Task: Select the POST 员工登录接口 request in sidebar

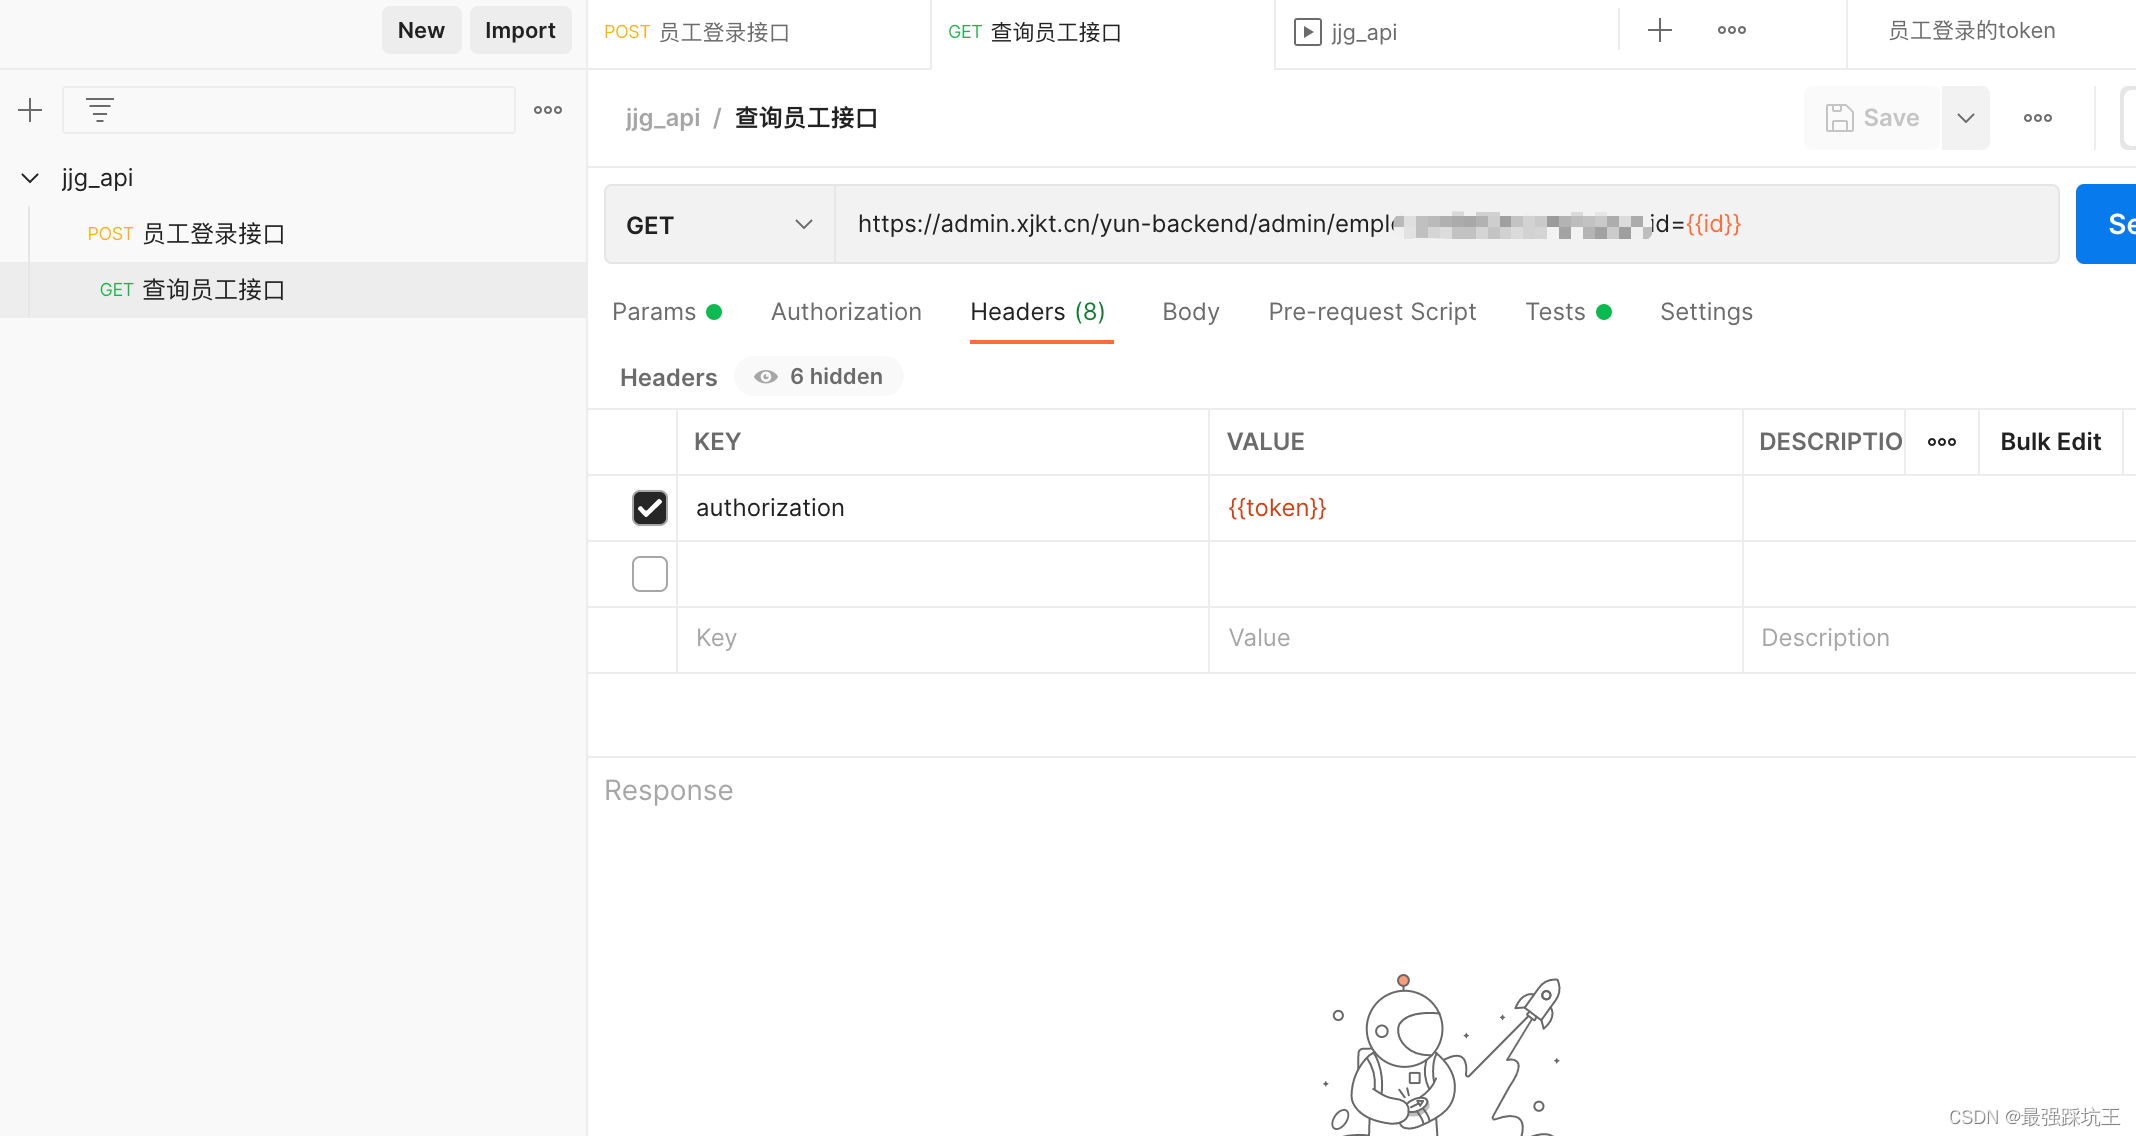Action: click(x=186, y=234)
